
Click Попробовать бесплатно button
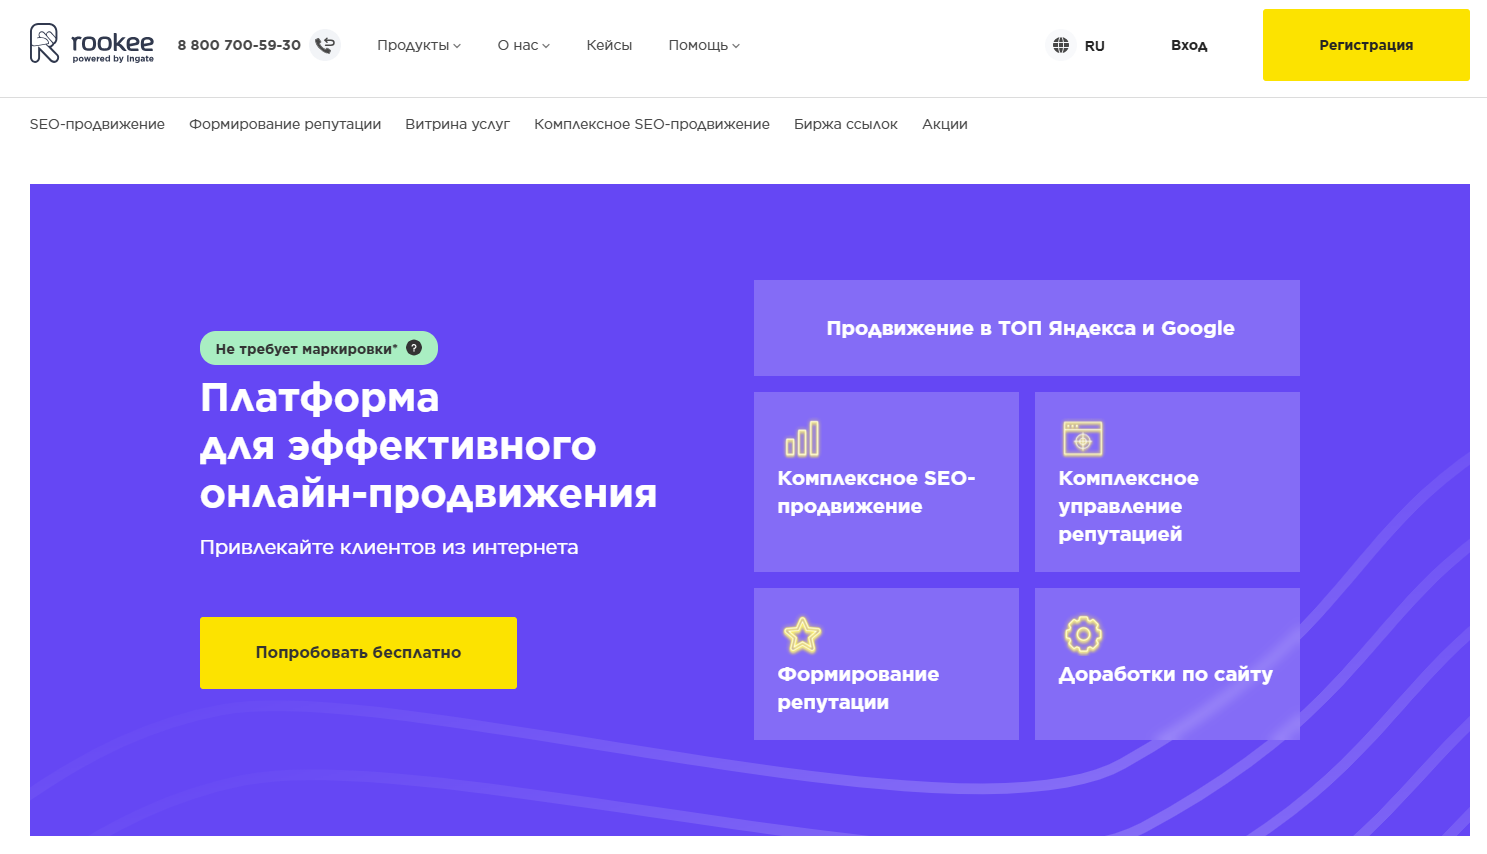358,653
